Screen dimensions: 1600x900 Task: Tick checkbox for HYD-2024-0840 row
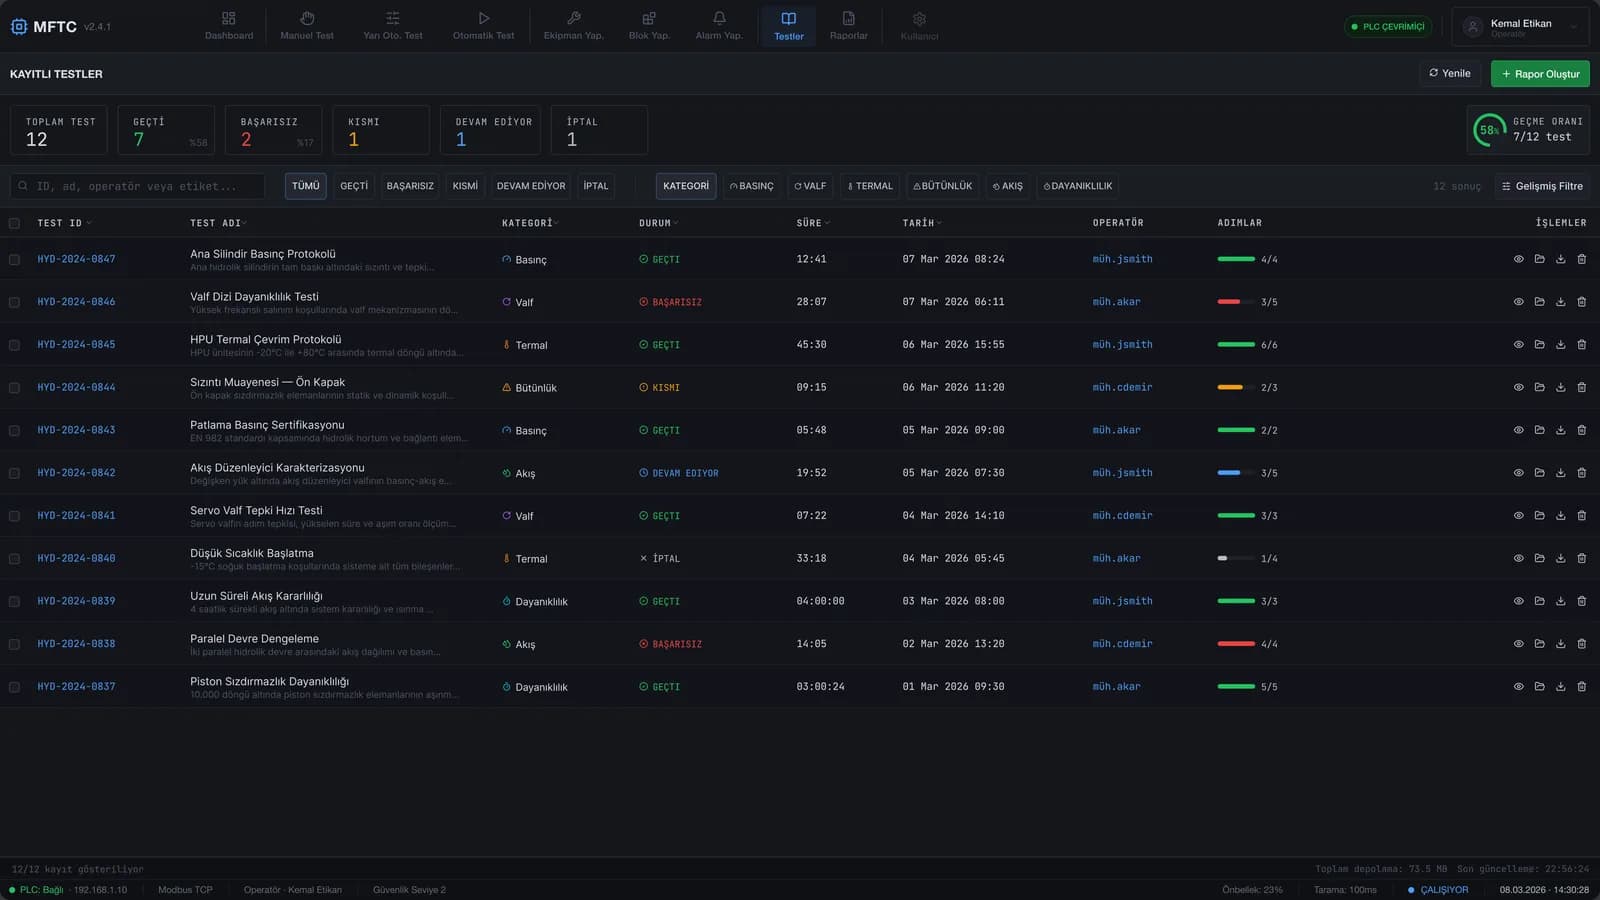[x=14, y=559]
